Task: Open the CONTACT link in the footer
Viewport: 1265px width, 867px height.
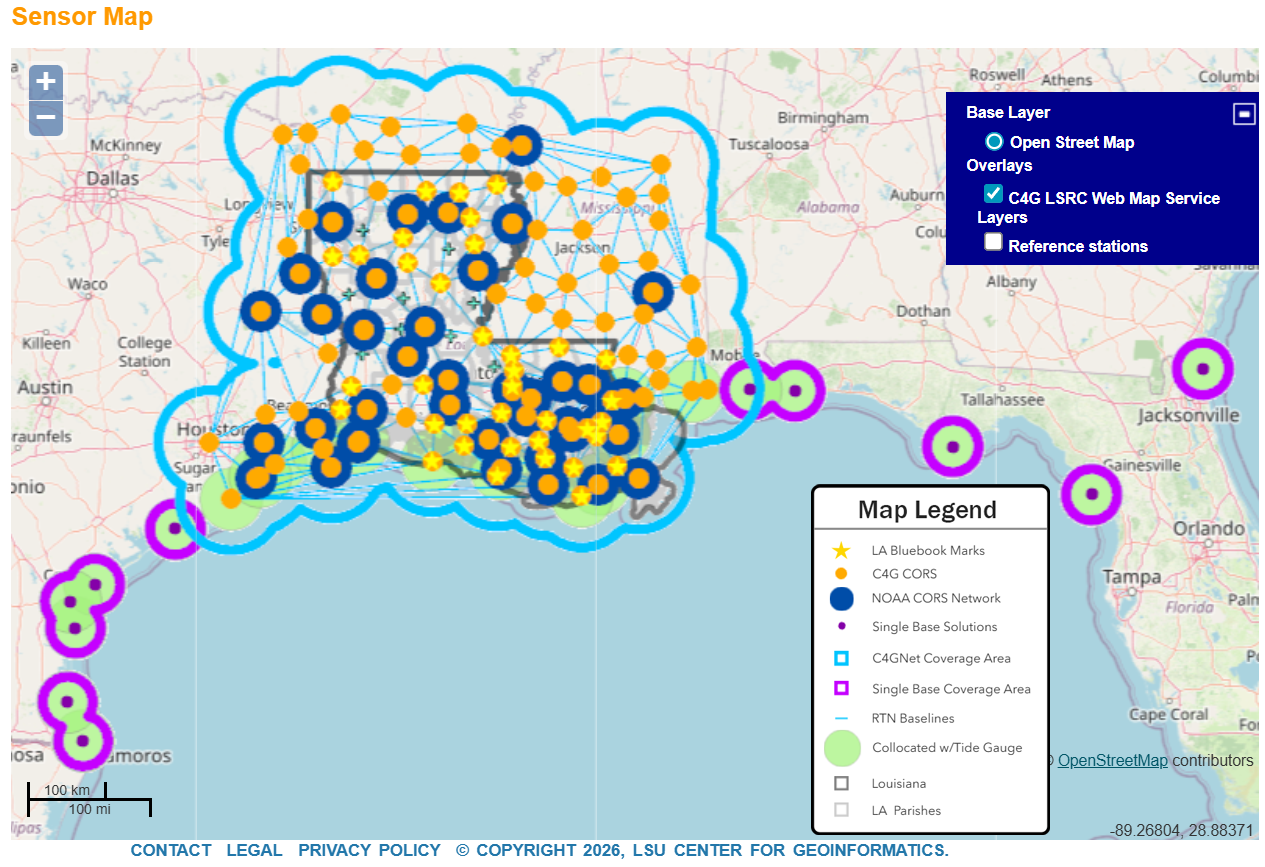Action: (170, 850)
